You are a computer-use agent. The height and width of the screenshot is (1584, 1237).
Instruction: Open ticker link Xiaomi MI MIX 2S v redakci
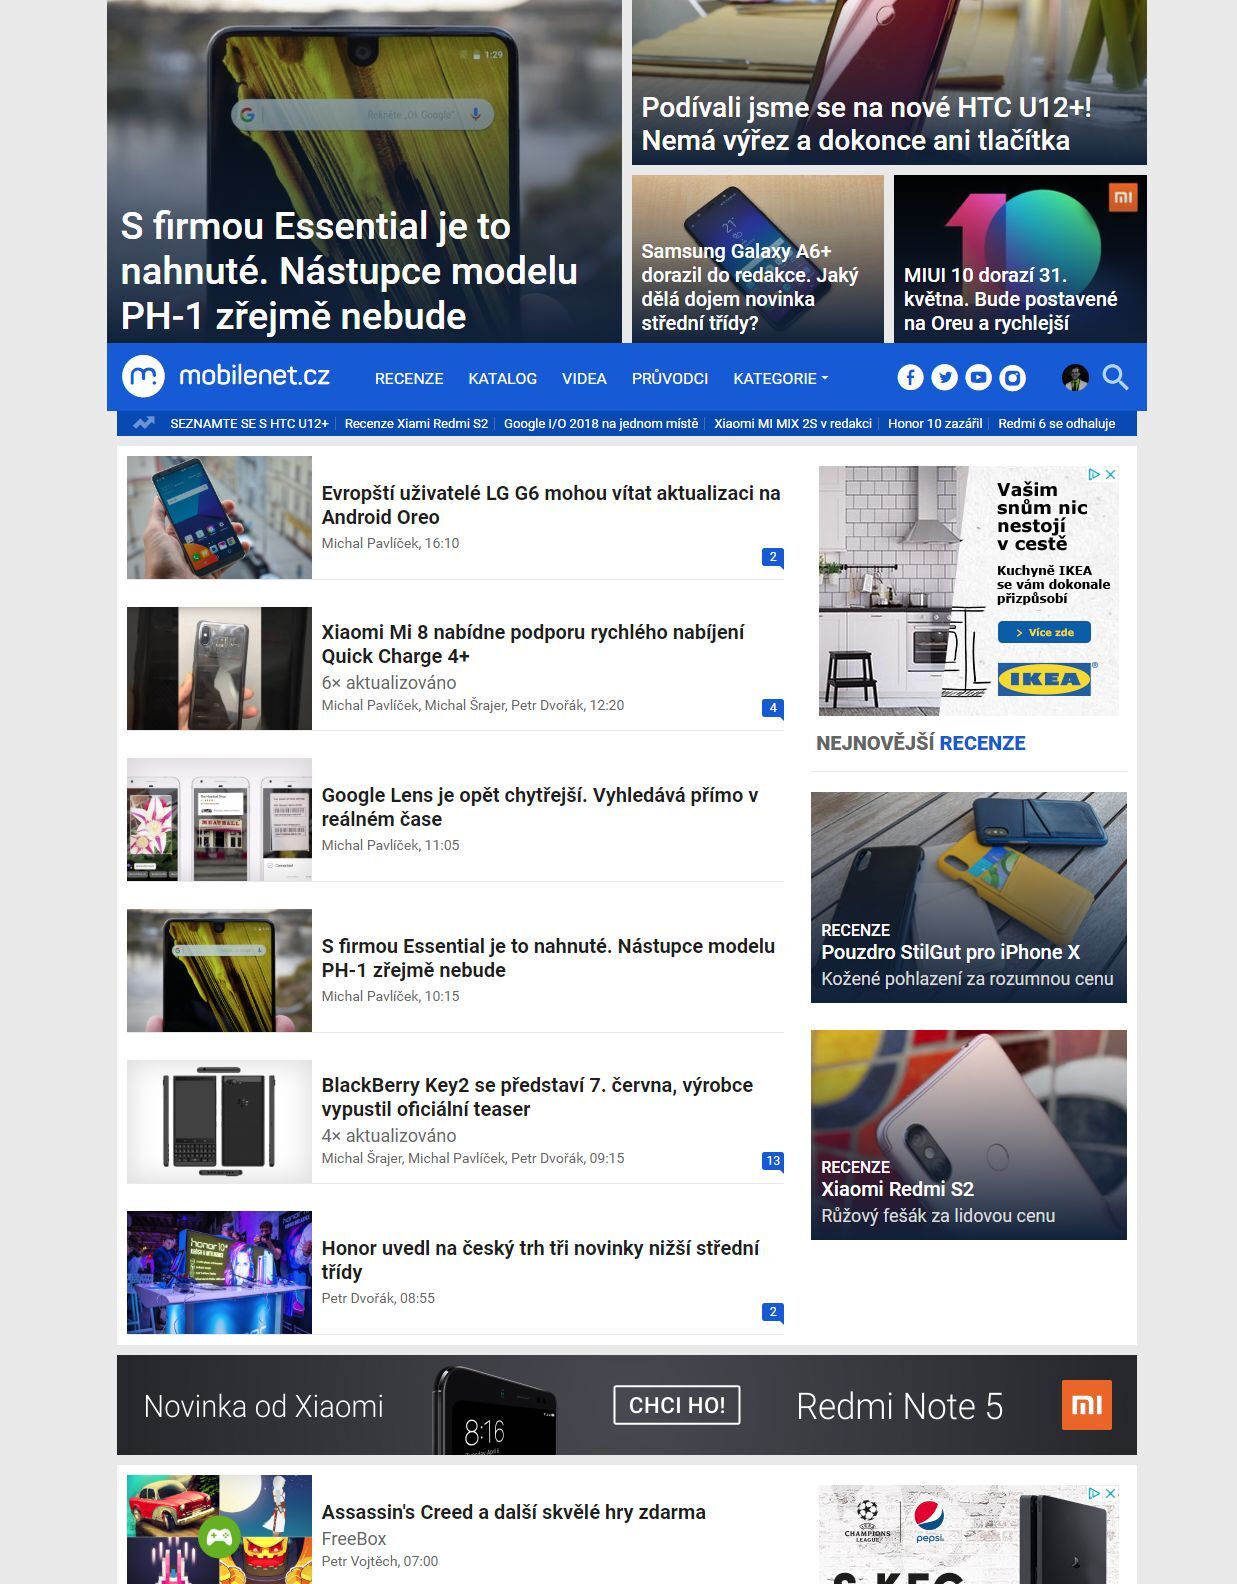pos(793,423)
